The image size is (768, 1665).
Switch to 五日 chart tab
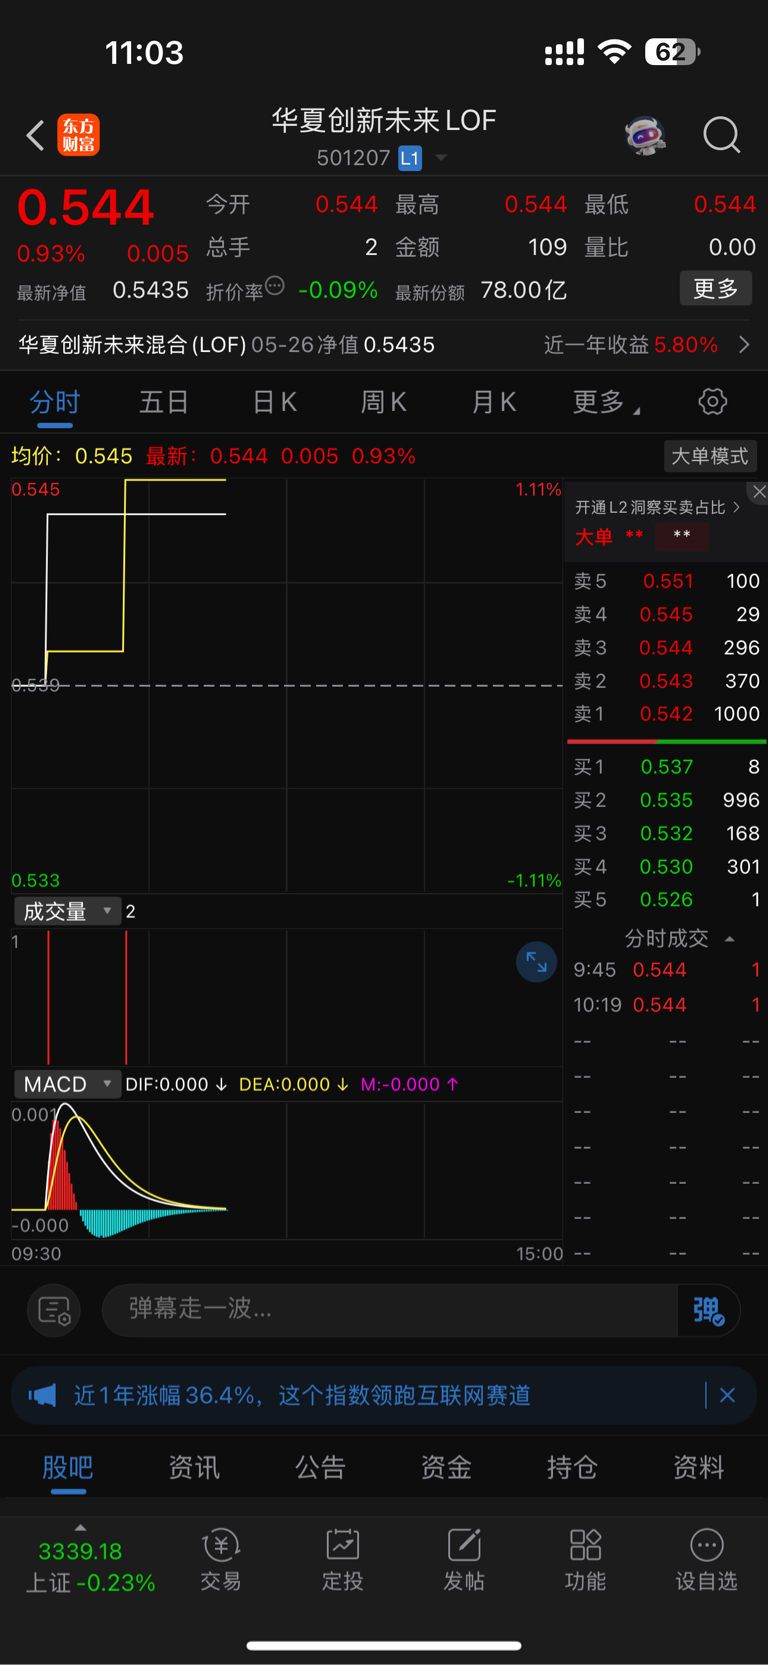(x=164, y=402)
